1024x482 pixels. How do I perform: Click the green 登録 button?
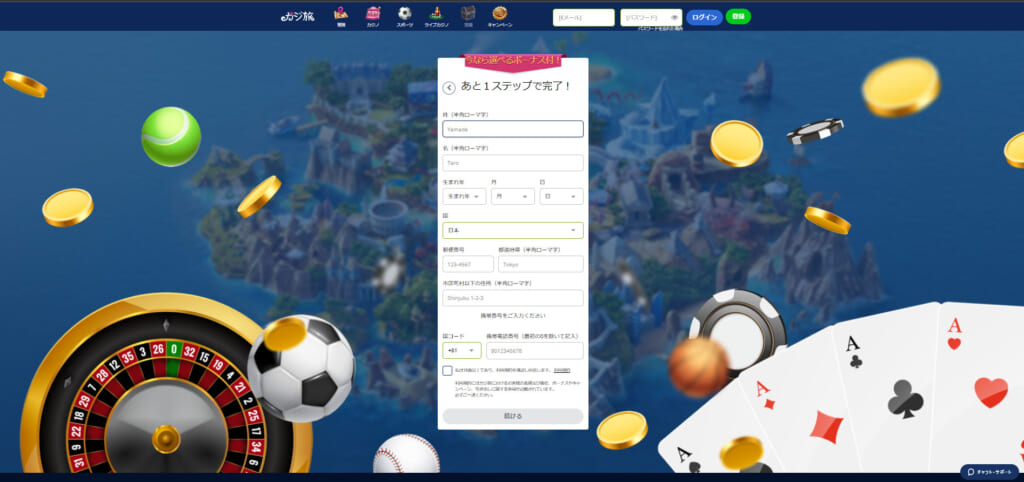pos(738,16)
